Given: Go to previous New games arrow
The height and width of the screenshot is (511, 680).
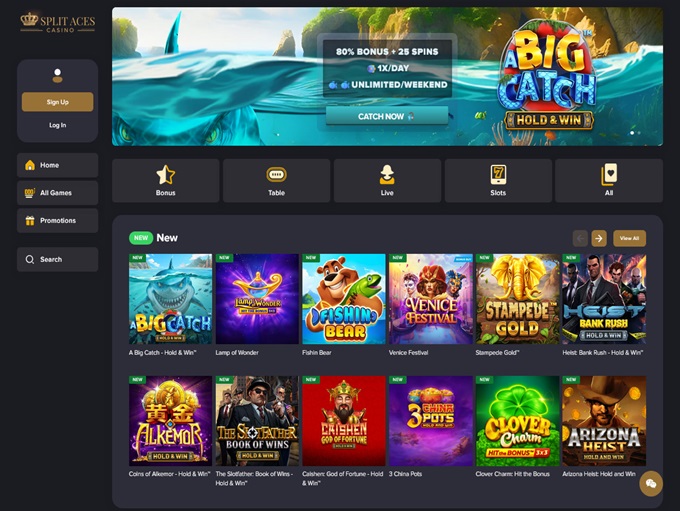Looking at the screenshot, I should click(580, 238).
